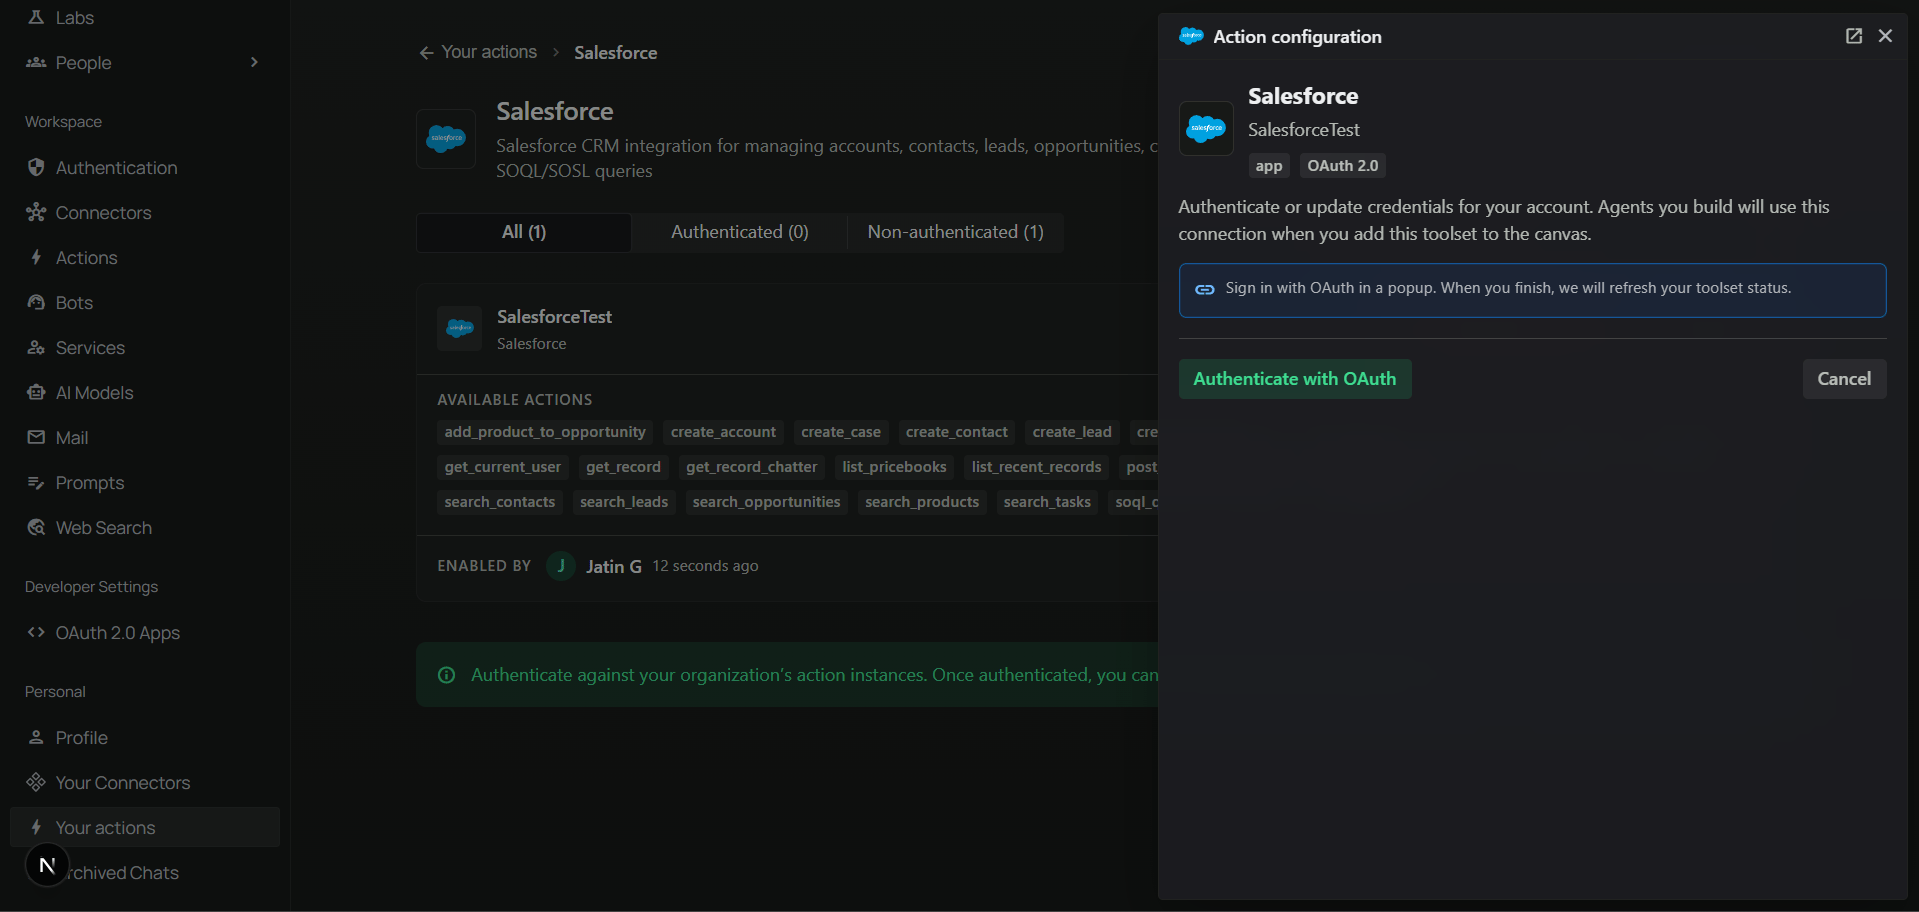Click the People group icon

pos(36,62)
